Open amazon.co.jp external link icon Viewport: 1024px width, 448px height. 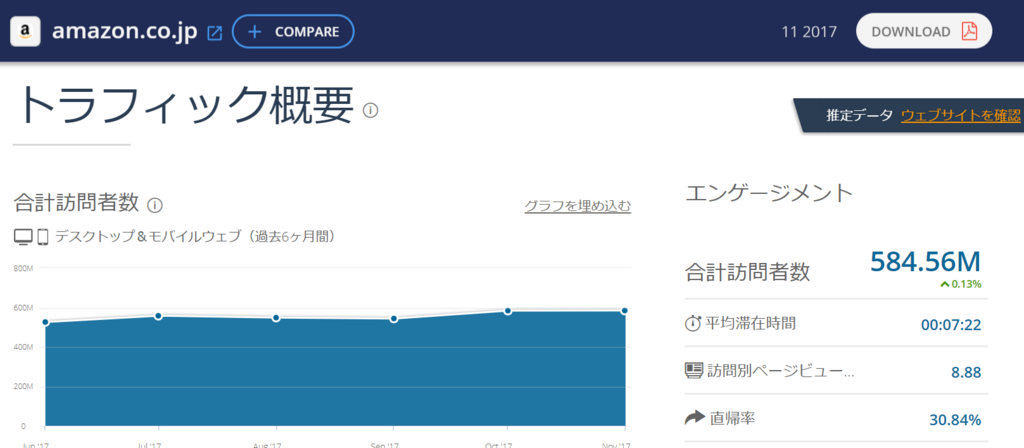214,33
